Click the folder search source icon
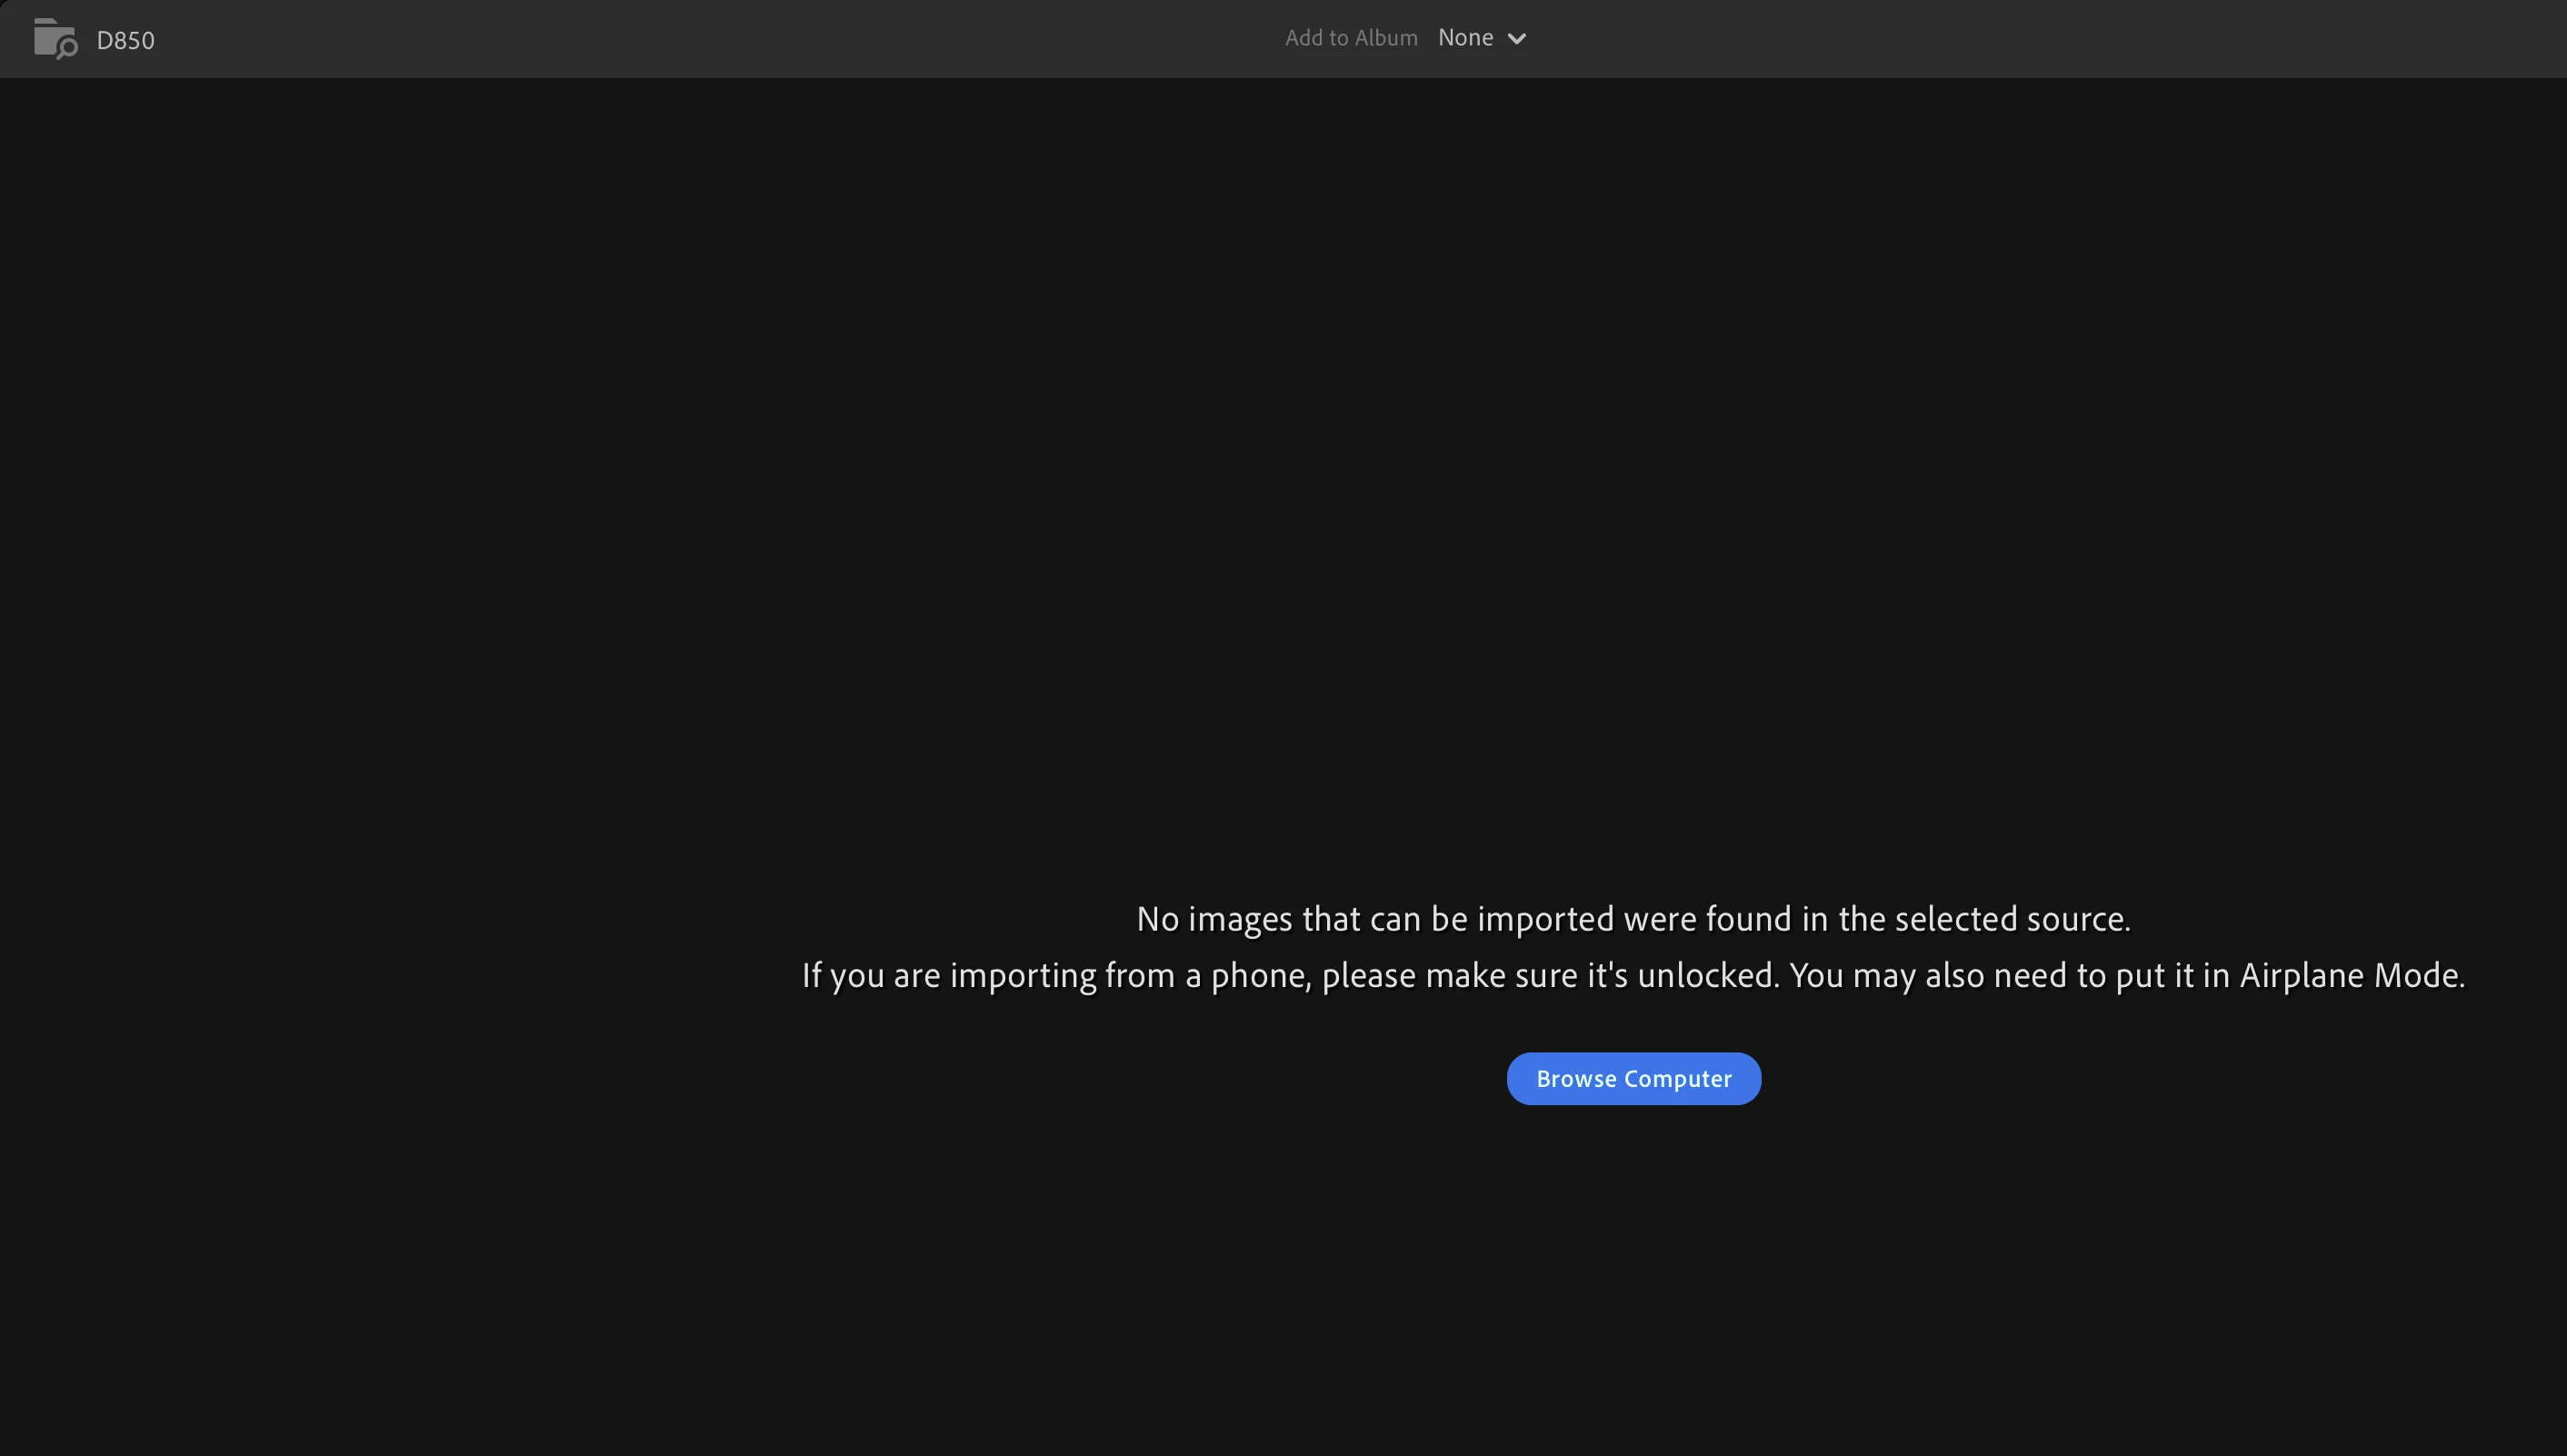 point(55,39)
